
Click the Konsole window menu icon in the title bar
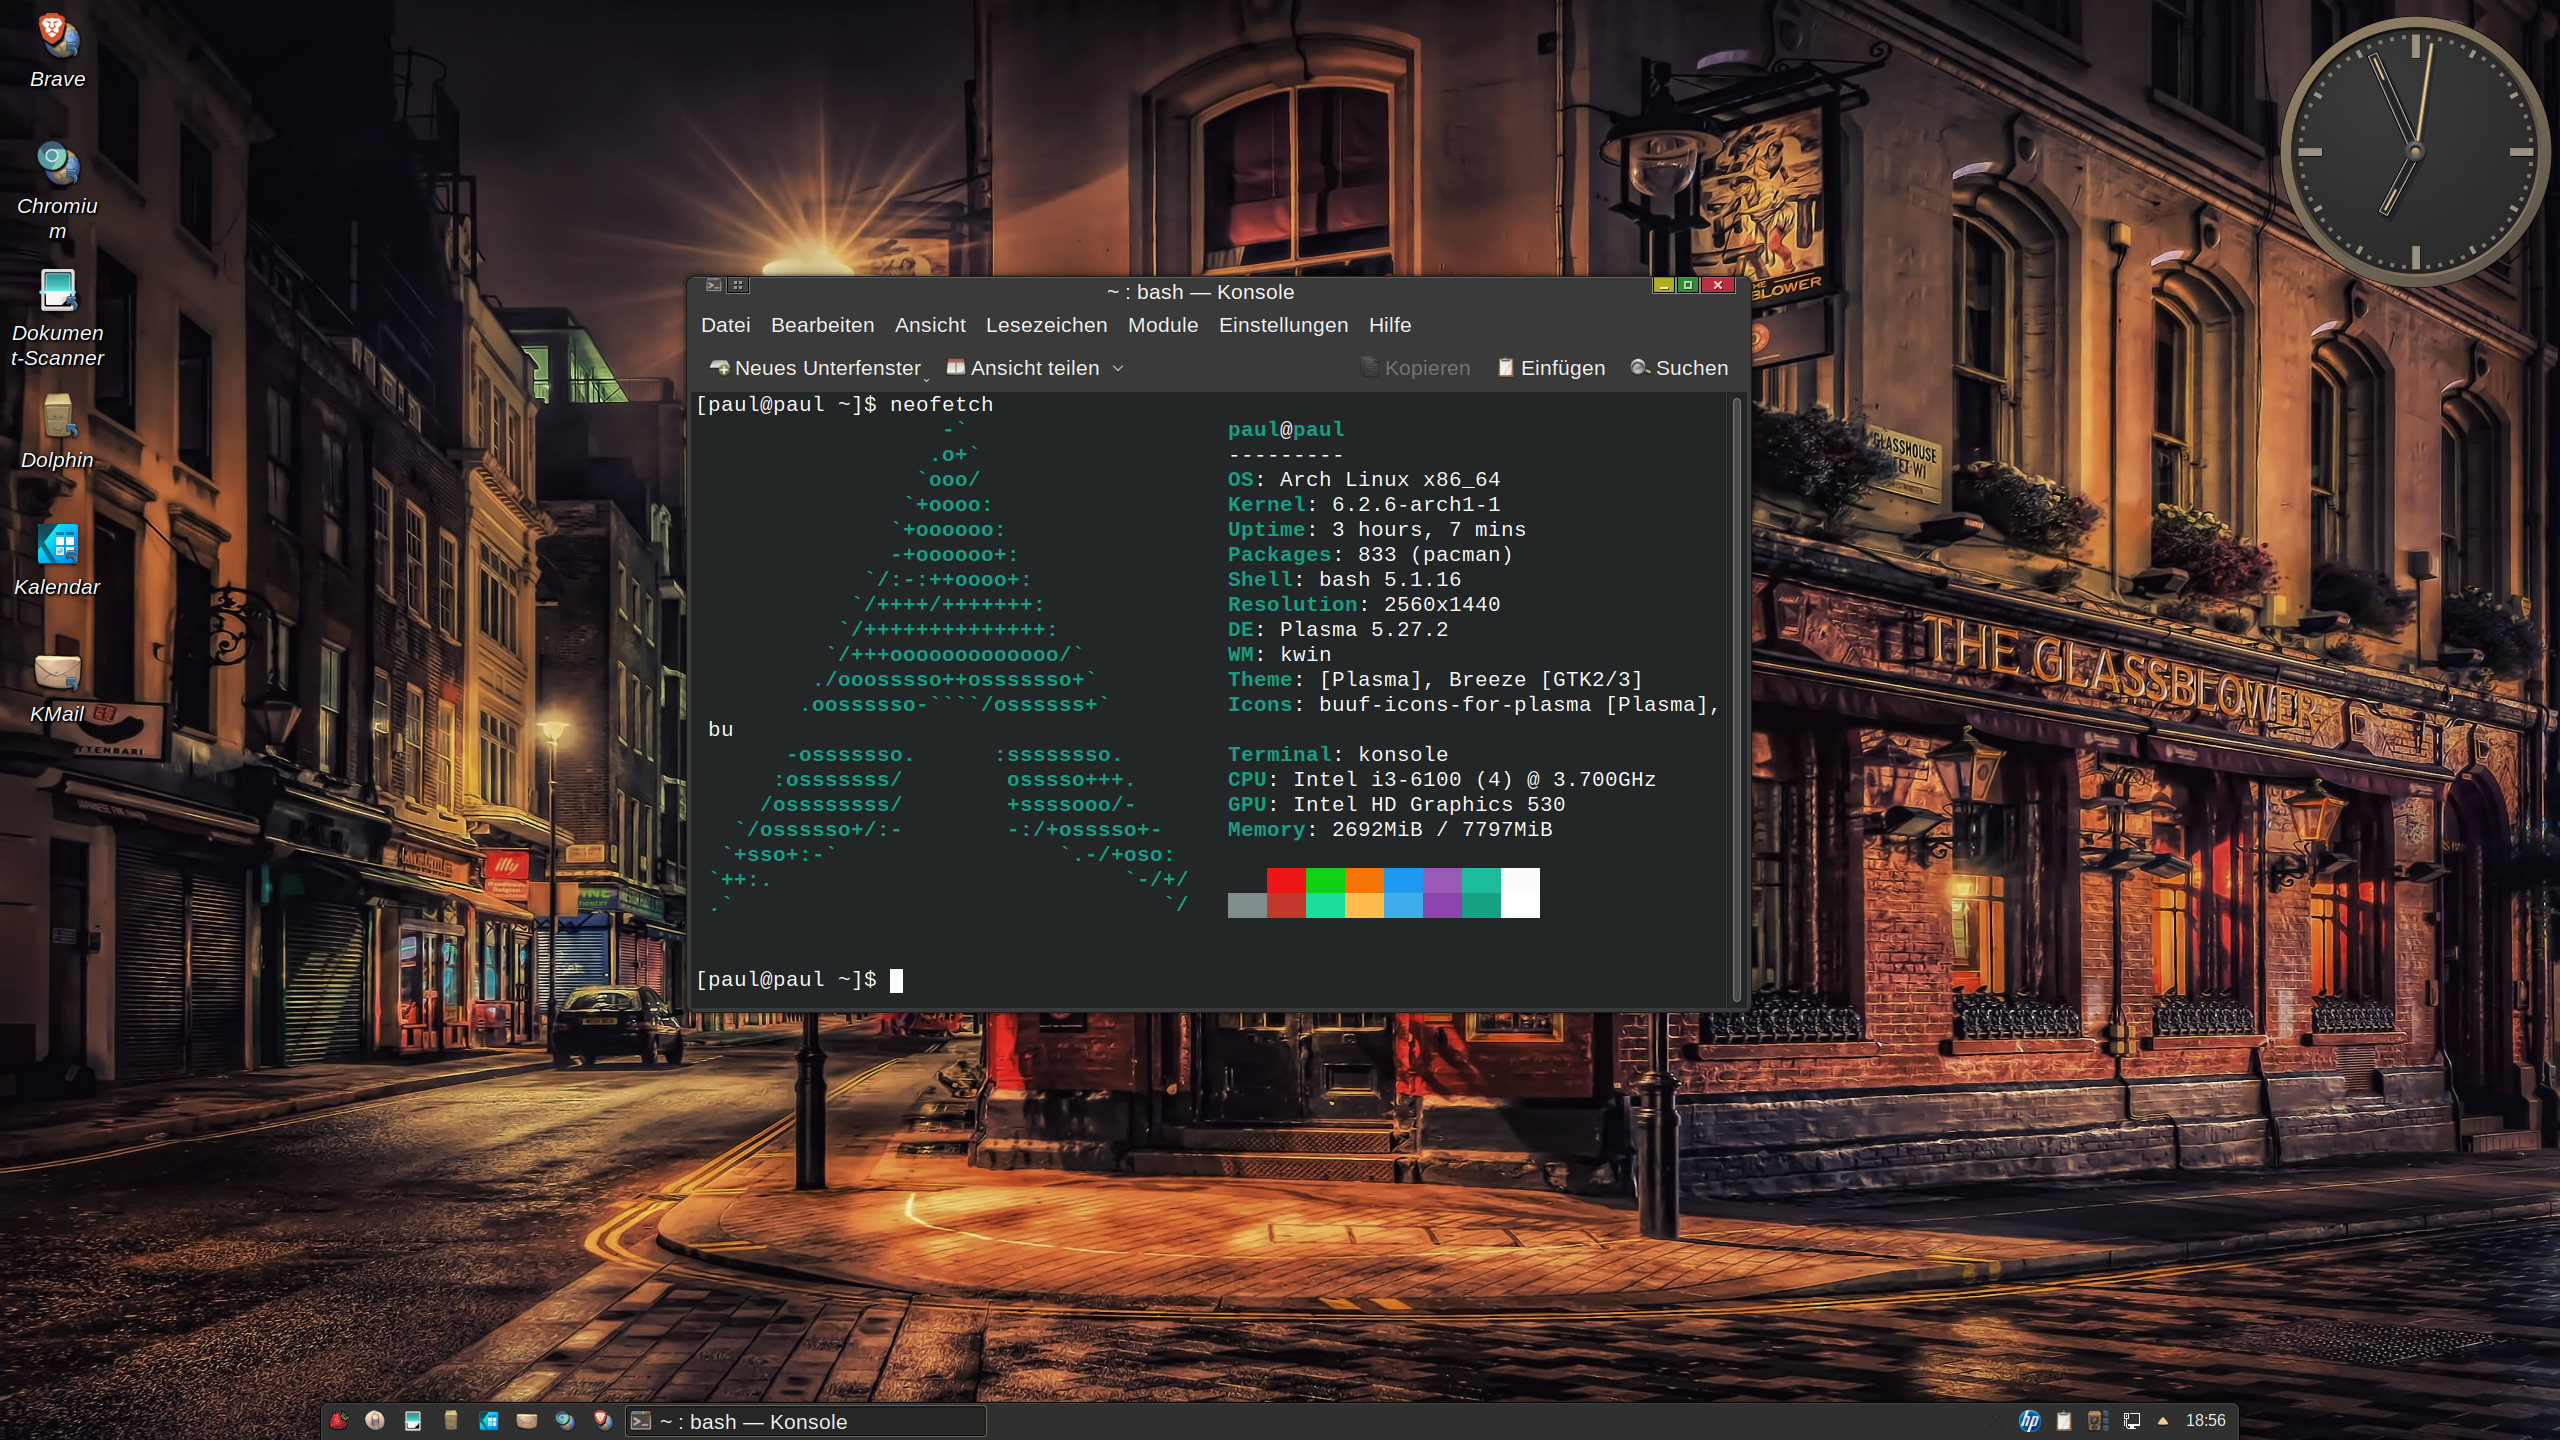point(713,285)
